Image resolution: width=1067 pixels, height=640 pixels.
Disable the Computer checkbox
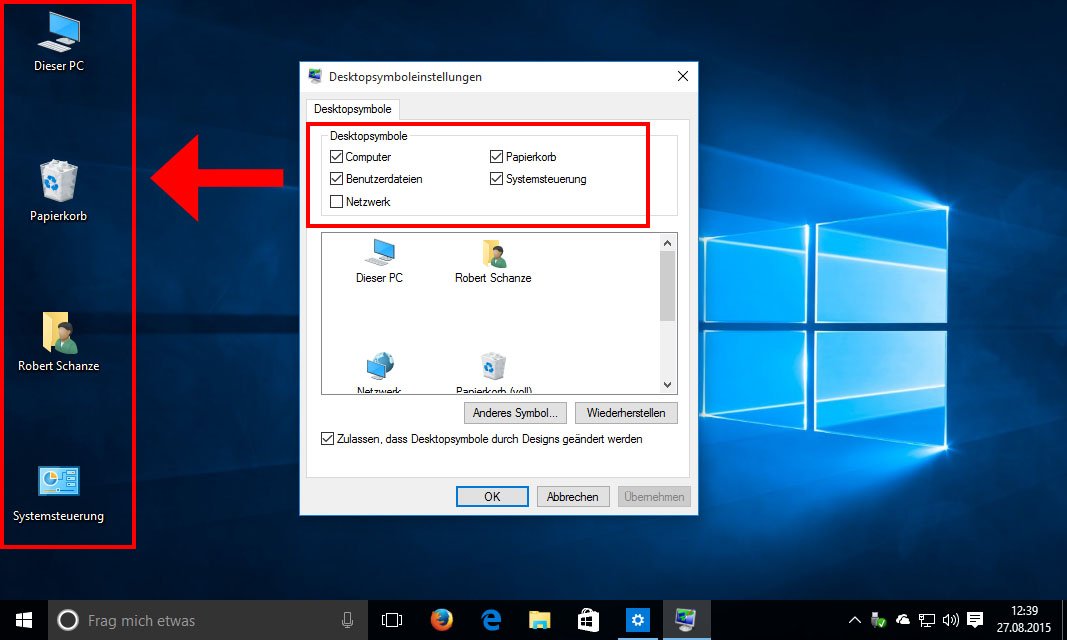(337, 156)
